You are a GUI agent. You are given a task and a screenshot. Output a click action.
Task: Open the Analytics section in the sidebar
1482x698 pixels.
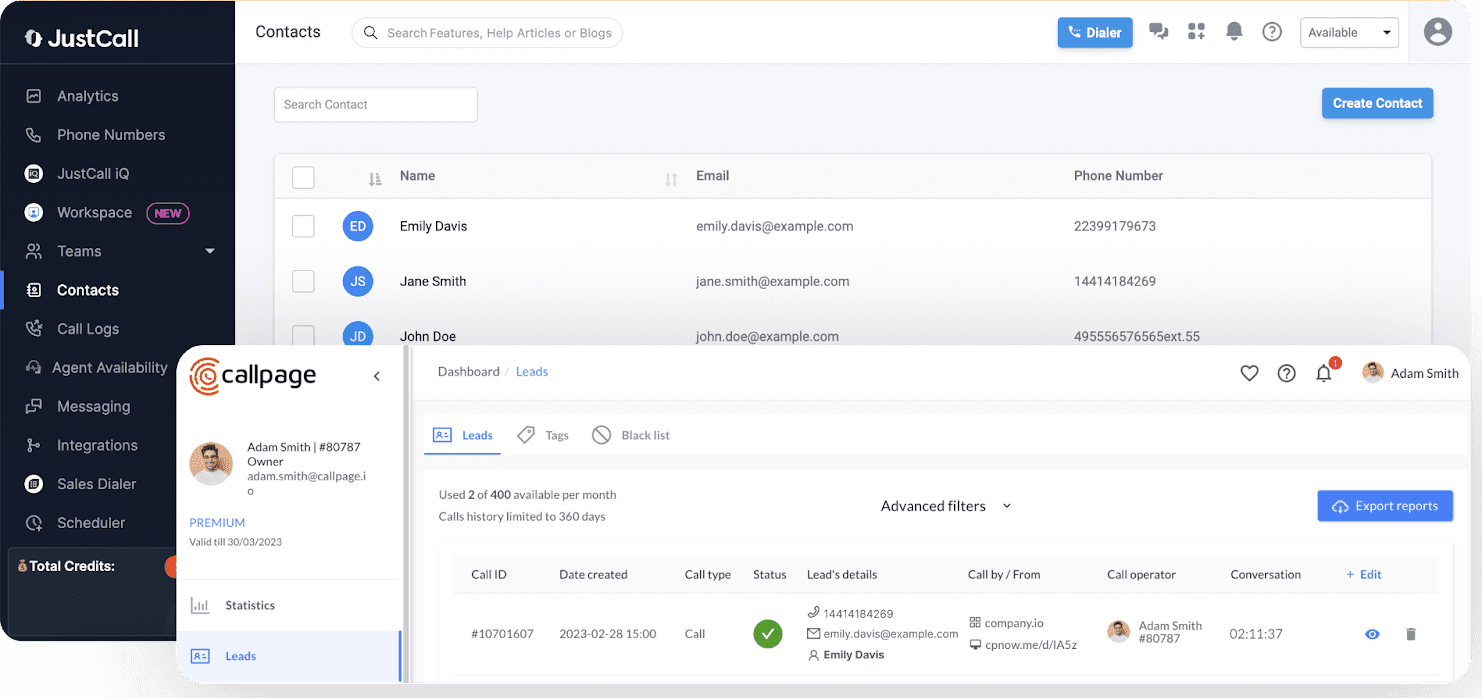(88, 95)
